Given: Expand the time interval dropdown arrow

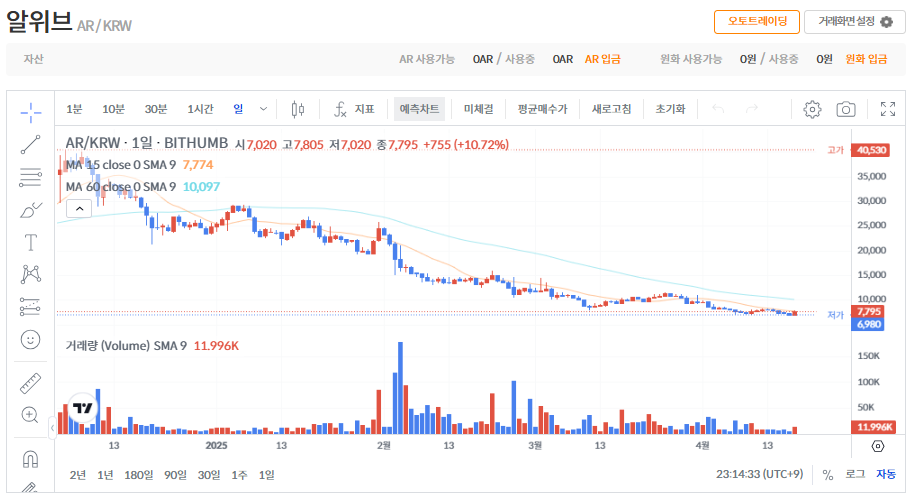Looking at the screenshot, I should 263,109.
